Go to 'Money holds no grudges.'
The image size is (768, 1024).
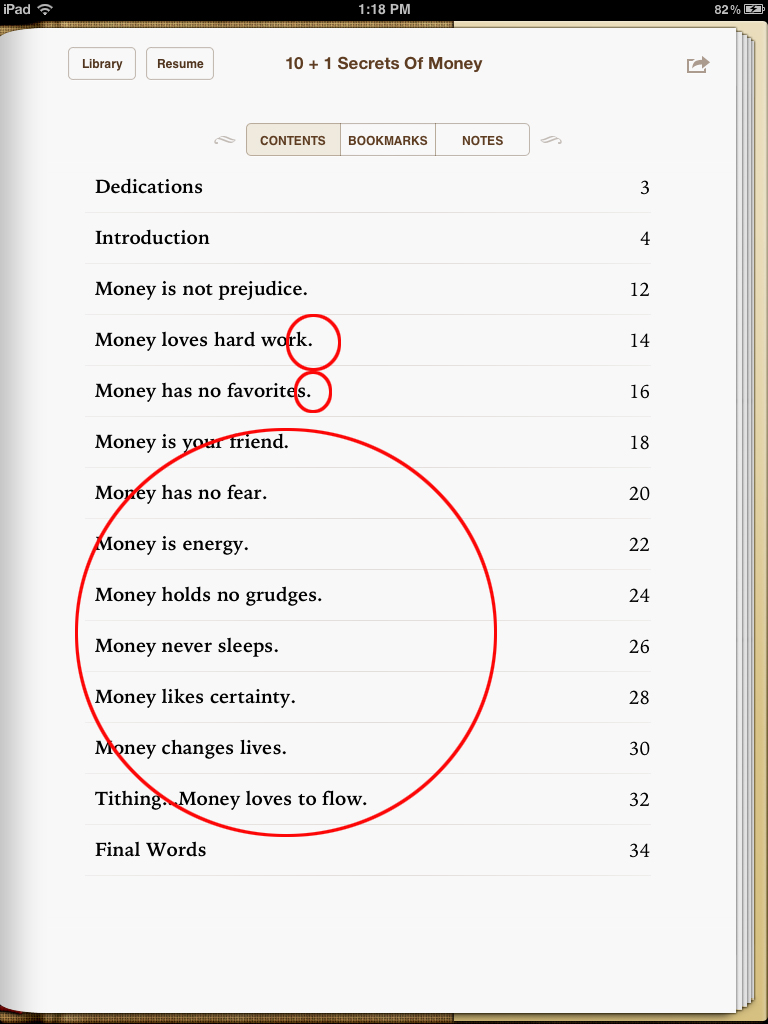[x=368, y=595]
